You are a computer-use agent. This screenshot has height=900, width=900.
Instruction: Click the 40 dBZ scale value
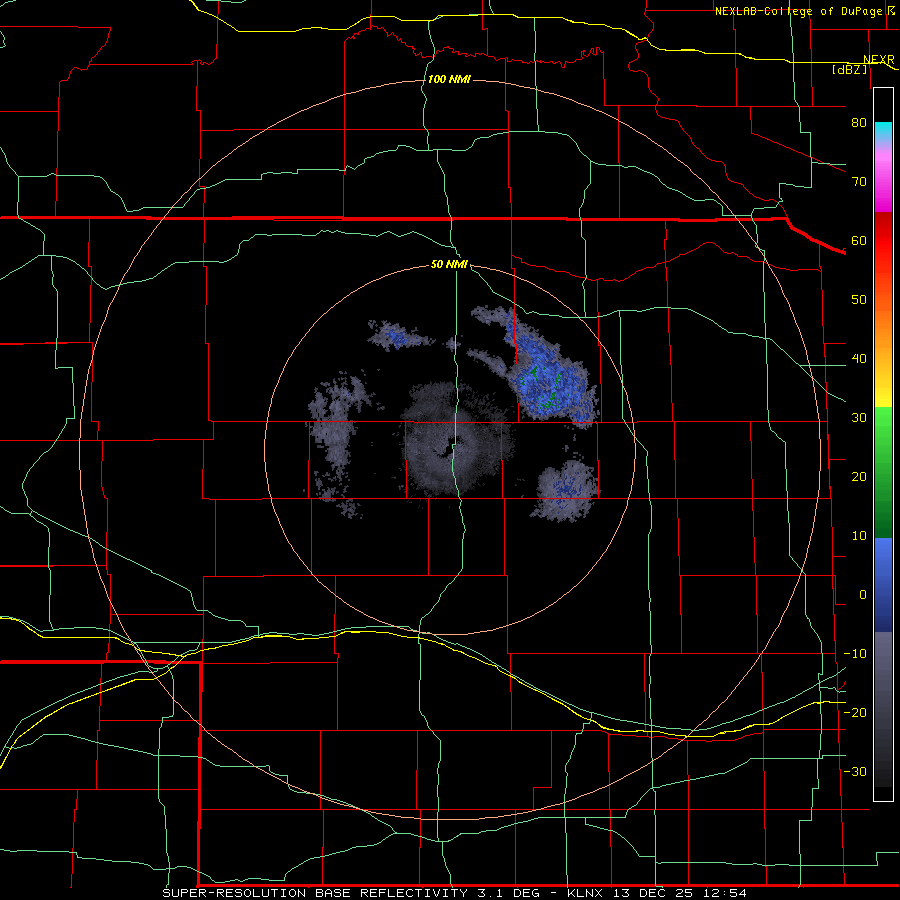tap(859, 359)
